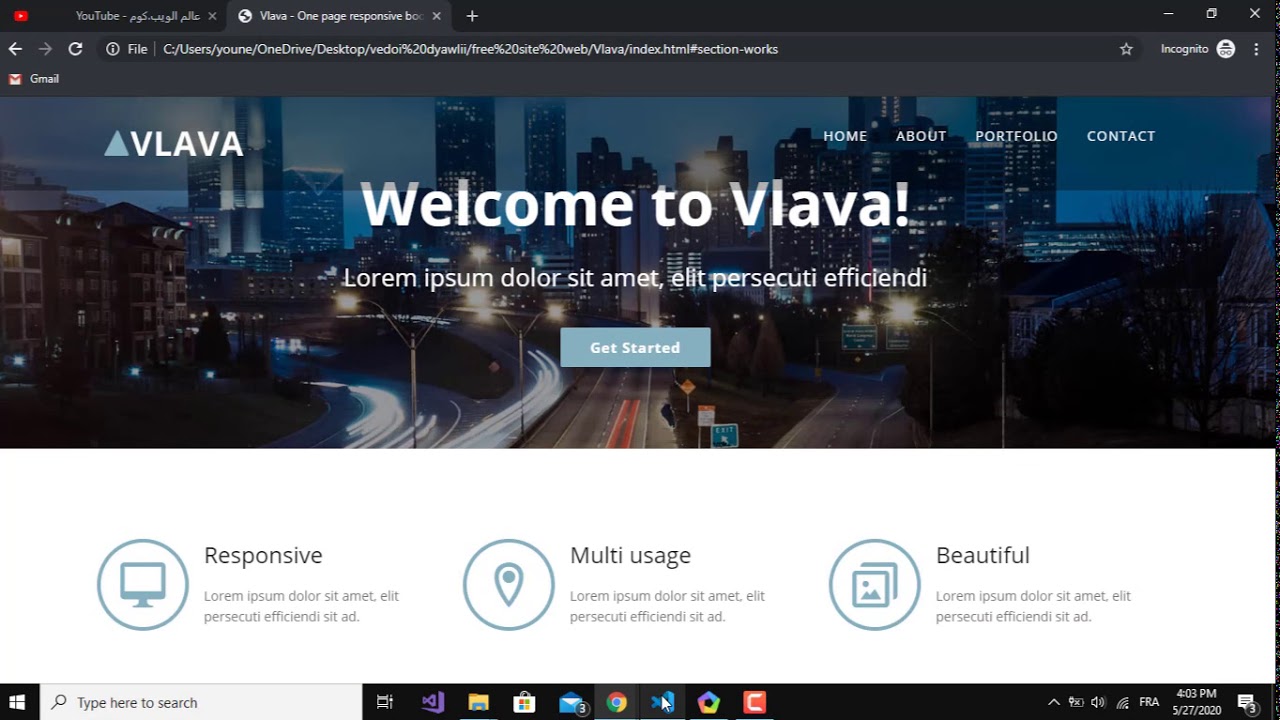
Task: Open File Explorer from the taskbar
Action: tap(478, 702)
